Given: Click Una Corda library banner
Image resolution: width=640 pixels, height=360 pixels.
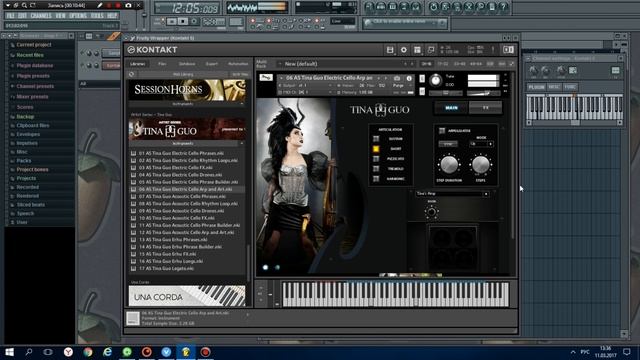Looking at the screenshot, I should pyautogui.click(x=187, y=296).
